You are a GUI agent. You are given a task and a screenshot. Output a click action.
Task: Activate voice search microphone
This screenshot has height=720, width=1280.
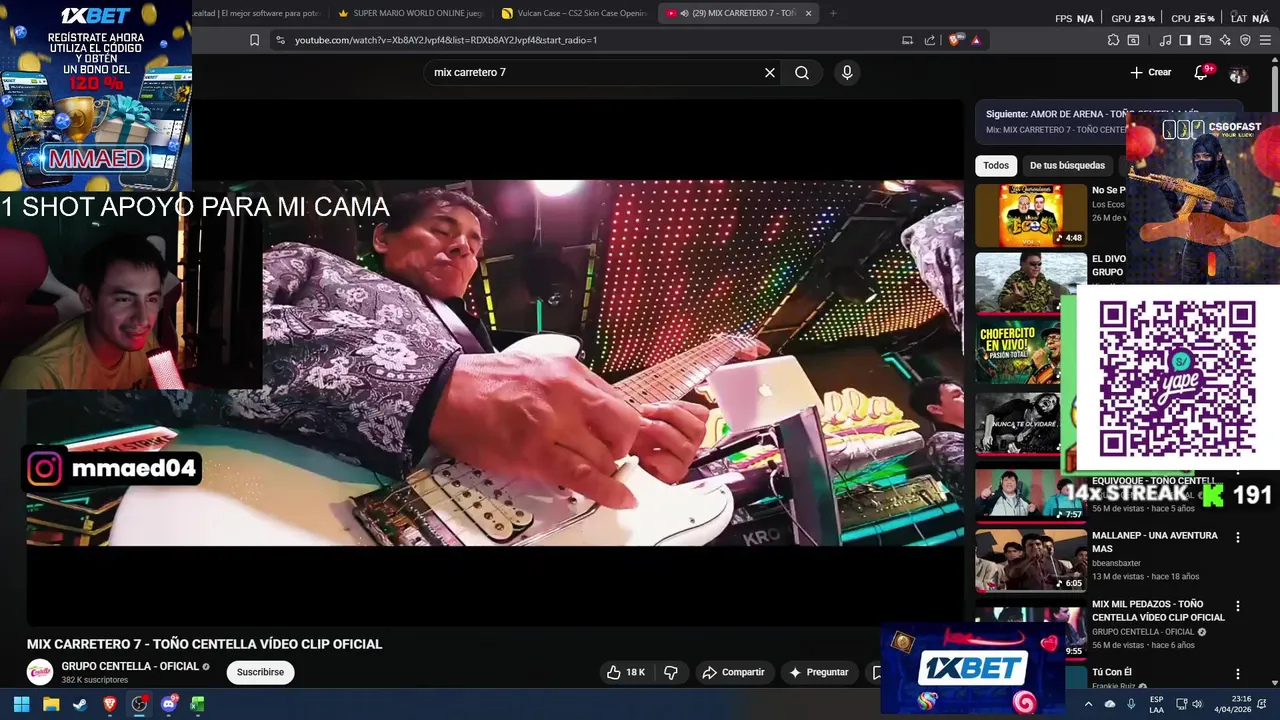(x=847, y=72)
